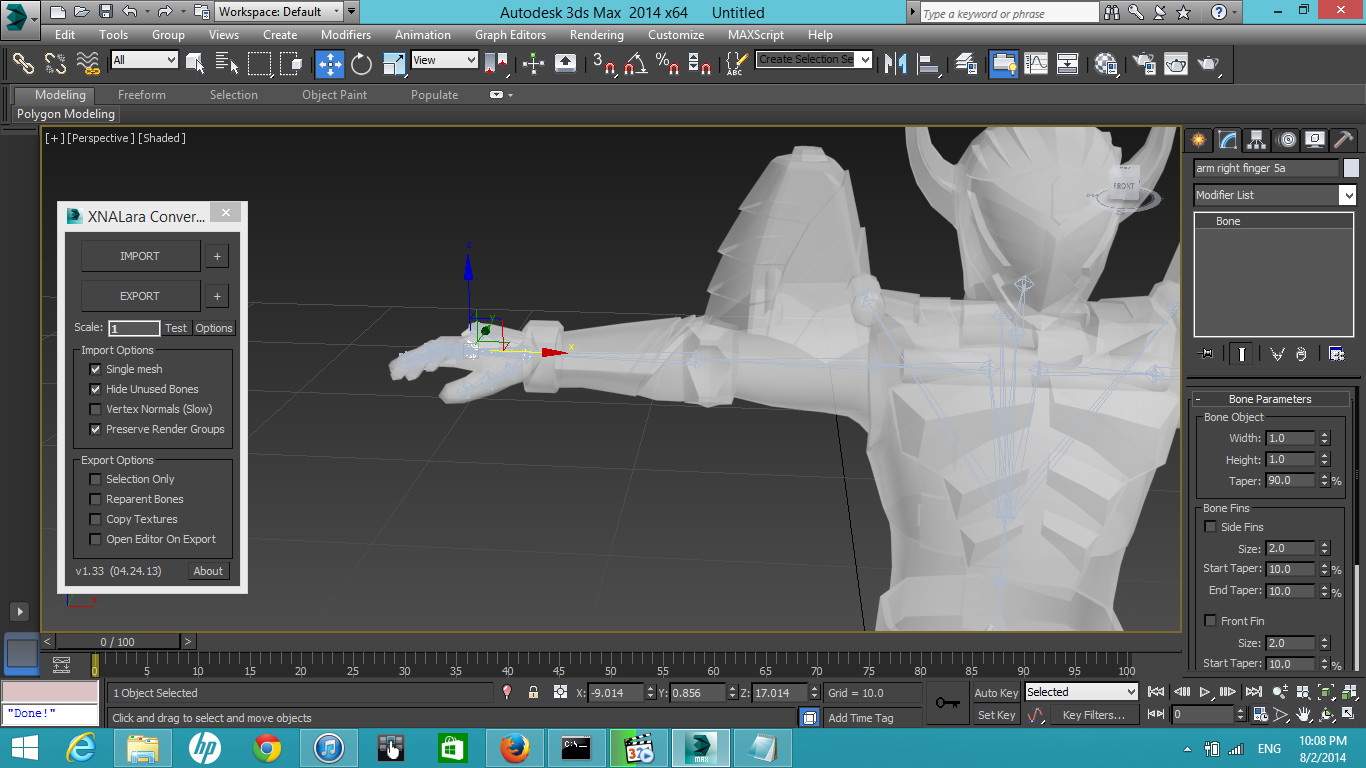Toggle Percent Snap in toolbar
The image size is (1366, 768).
tap(666, 63)
